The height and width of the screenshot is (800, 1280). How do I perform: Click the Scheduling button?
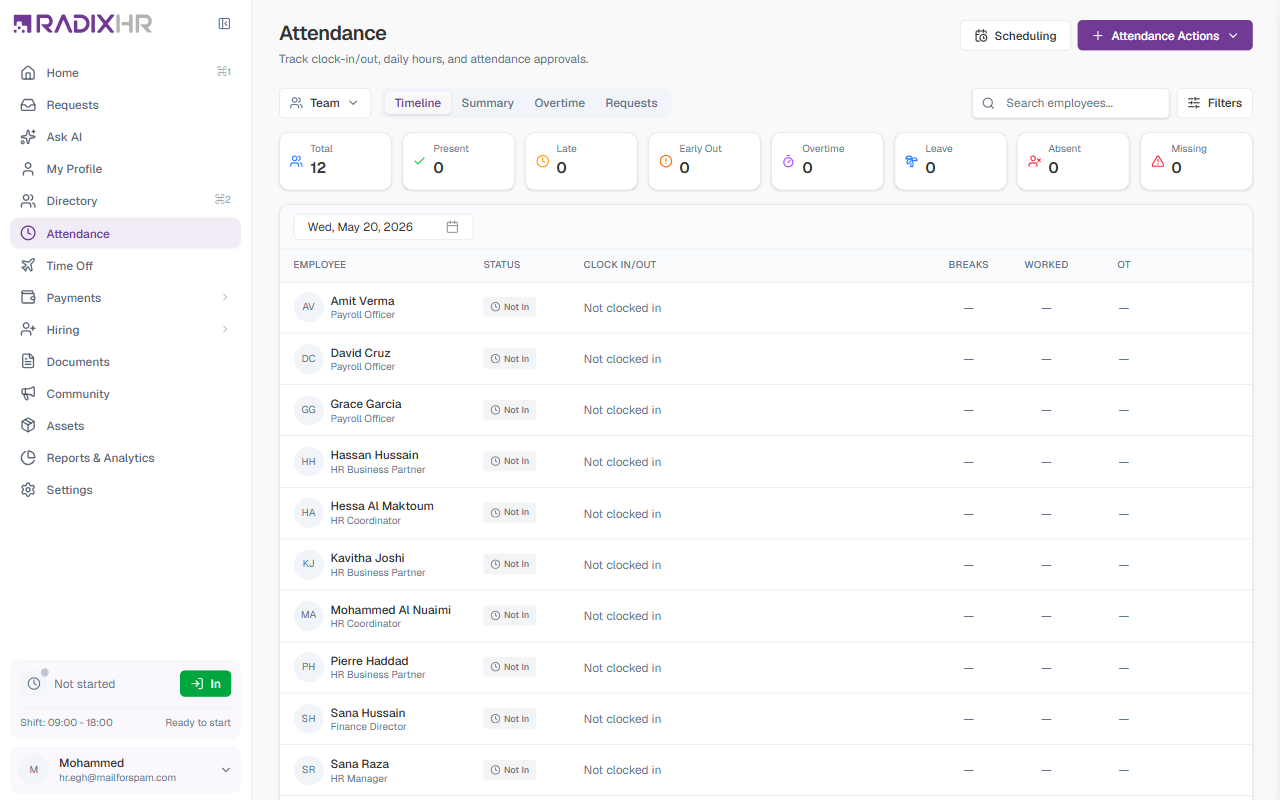(1015, 35)
